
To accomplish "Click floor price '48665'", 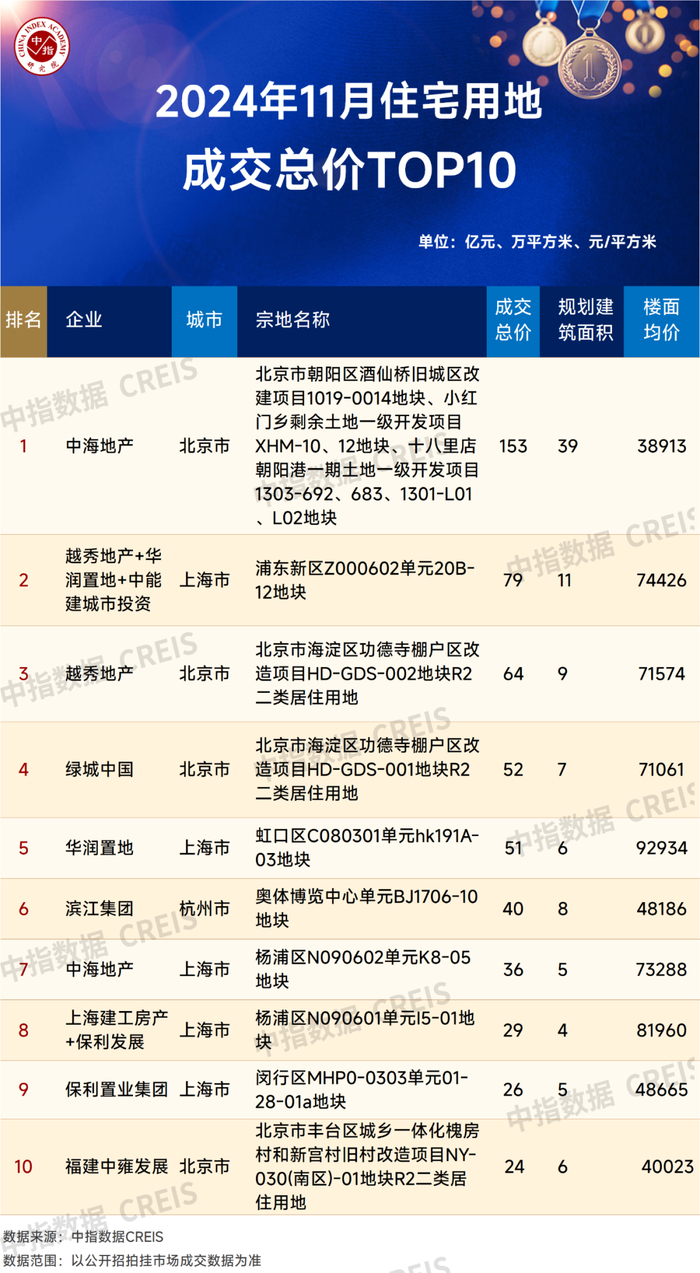I will pos(661,1089).
